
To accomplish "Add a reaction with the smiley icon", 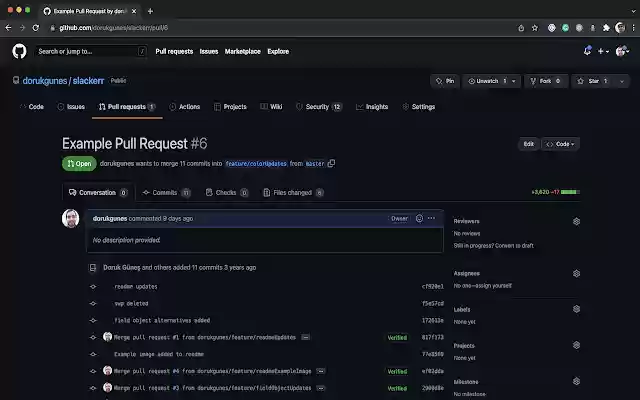I will coord(419,218).
